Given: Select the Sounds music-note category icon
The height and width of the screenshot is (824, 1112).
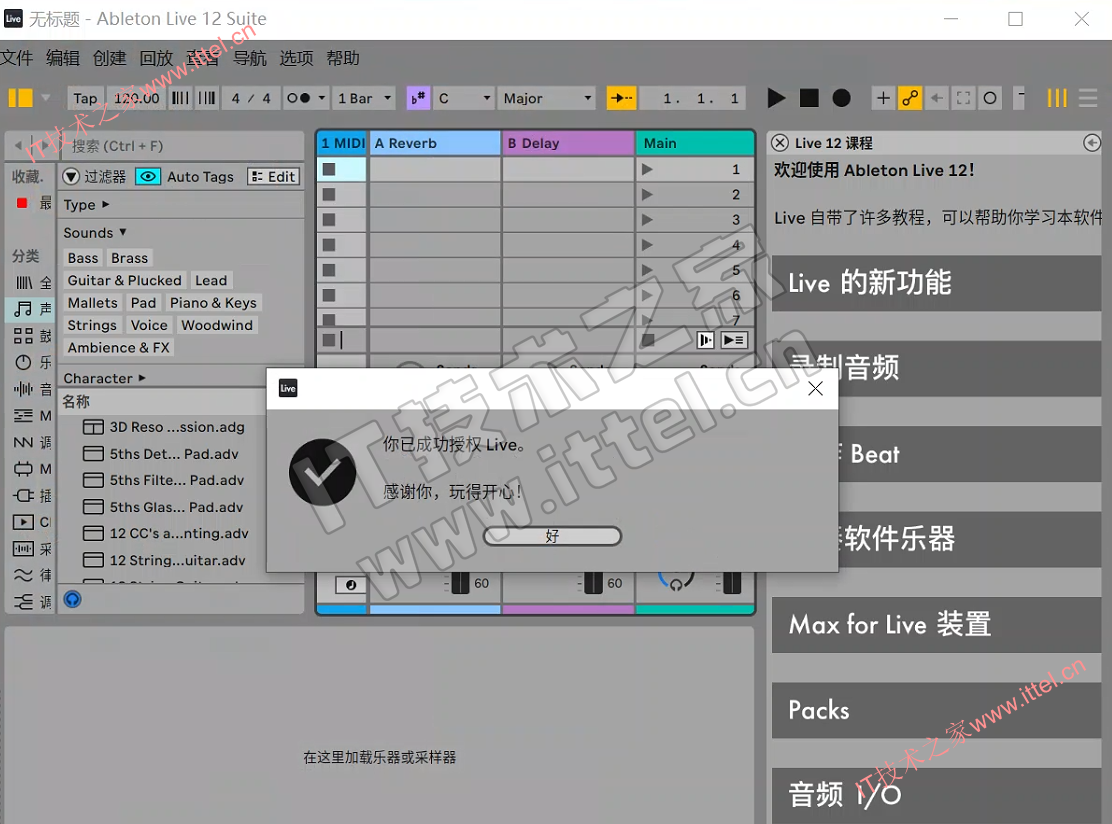Looking at the screenshot, I should [23, 309].
